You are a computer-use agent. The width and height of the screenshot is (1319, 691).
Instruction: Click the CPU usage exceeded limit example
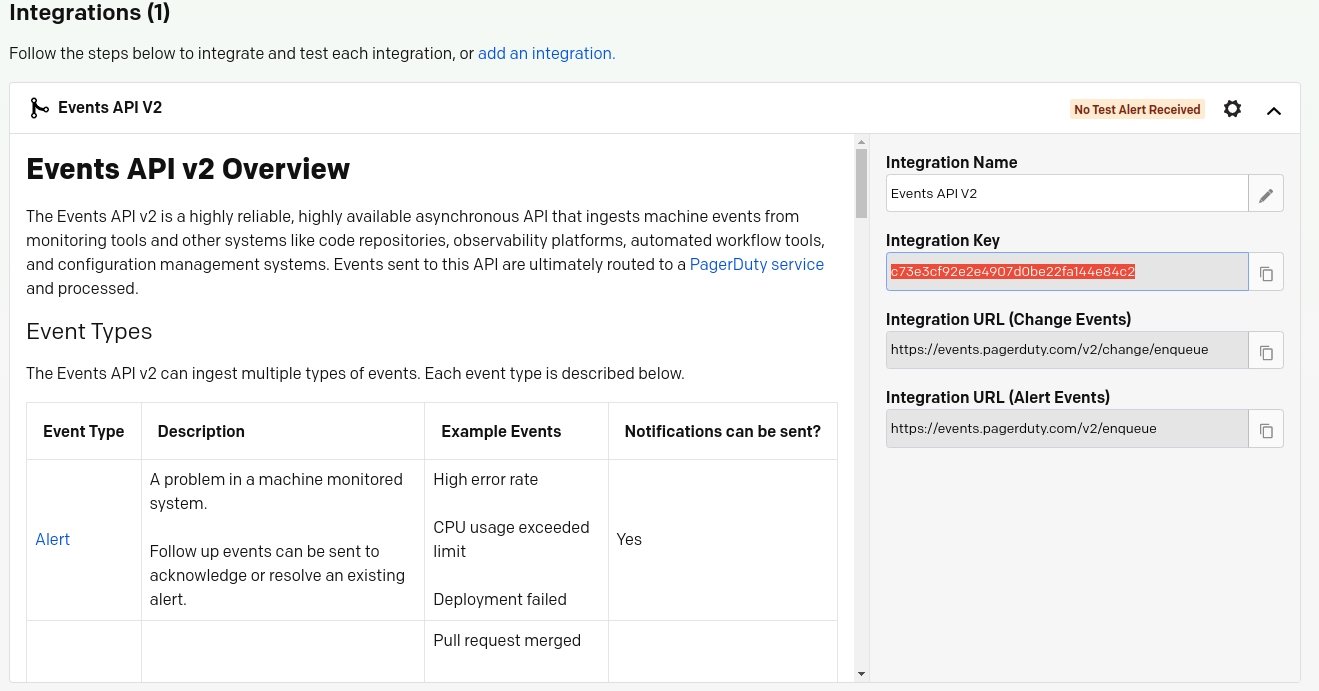click(511, 540)
